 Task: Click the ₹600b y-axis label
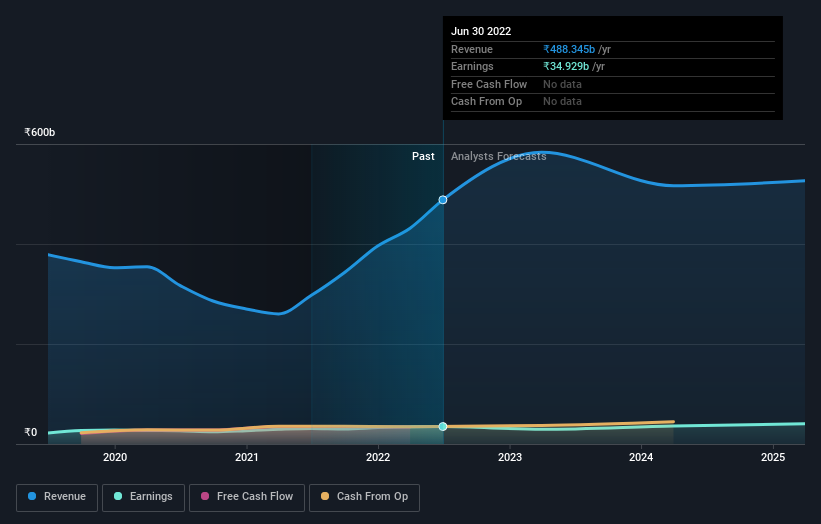tap(40, 132)
